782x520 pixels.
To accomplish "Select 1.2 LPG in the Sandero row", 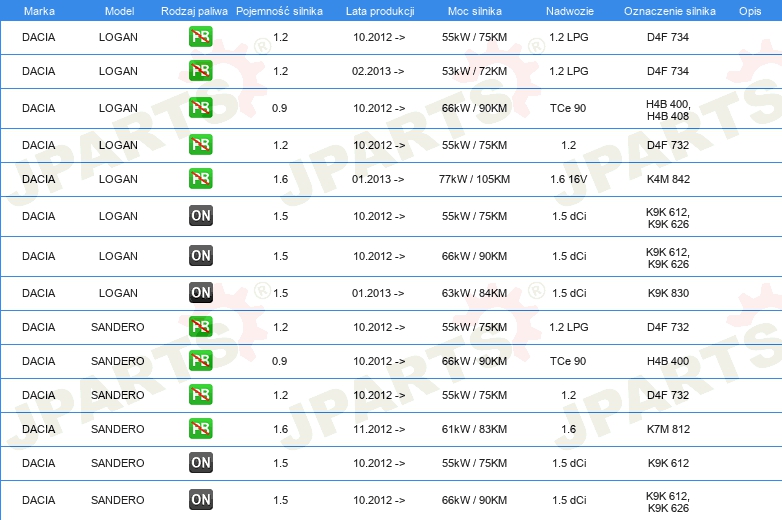I will 569,327.
